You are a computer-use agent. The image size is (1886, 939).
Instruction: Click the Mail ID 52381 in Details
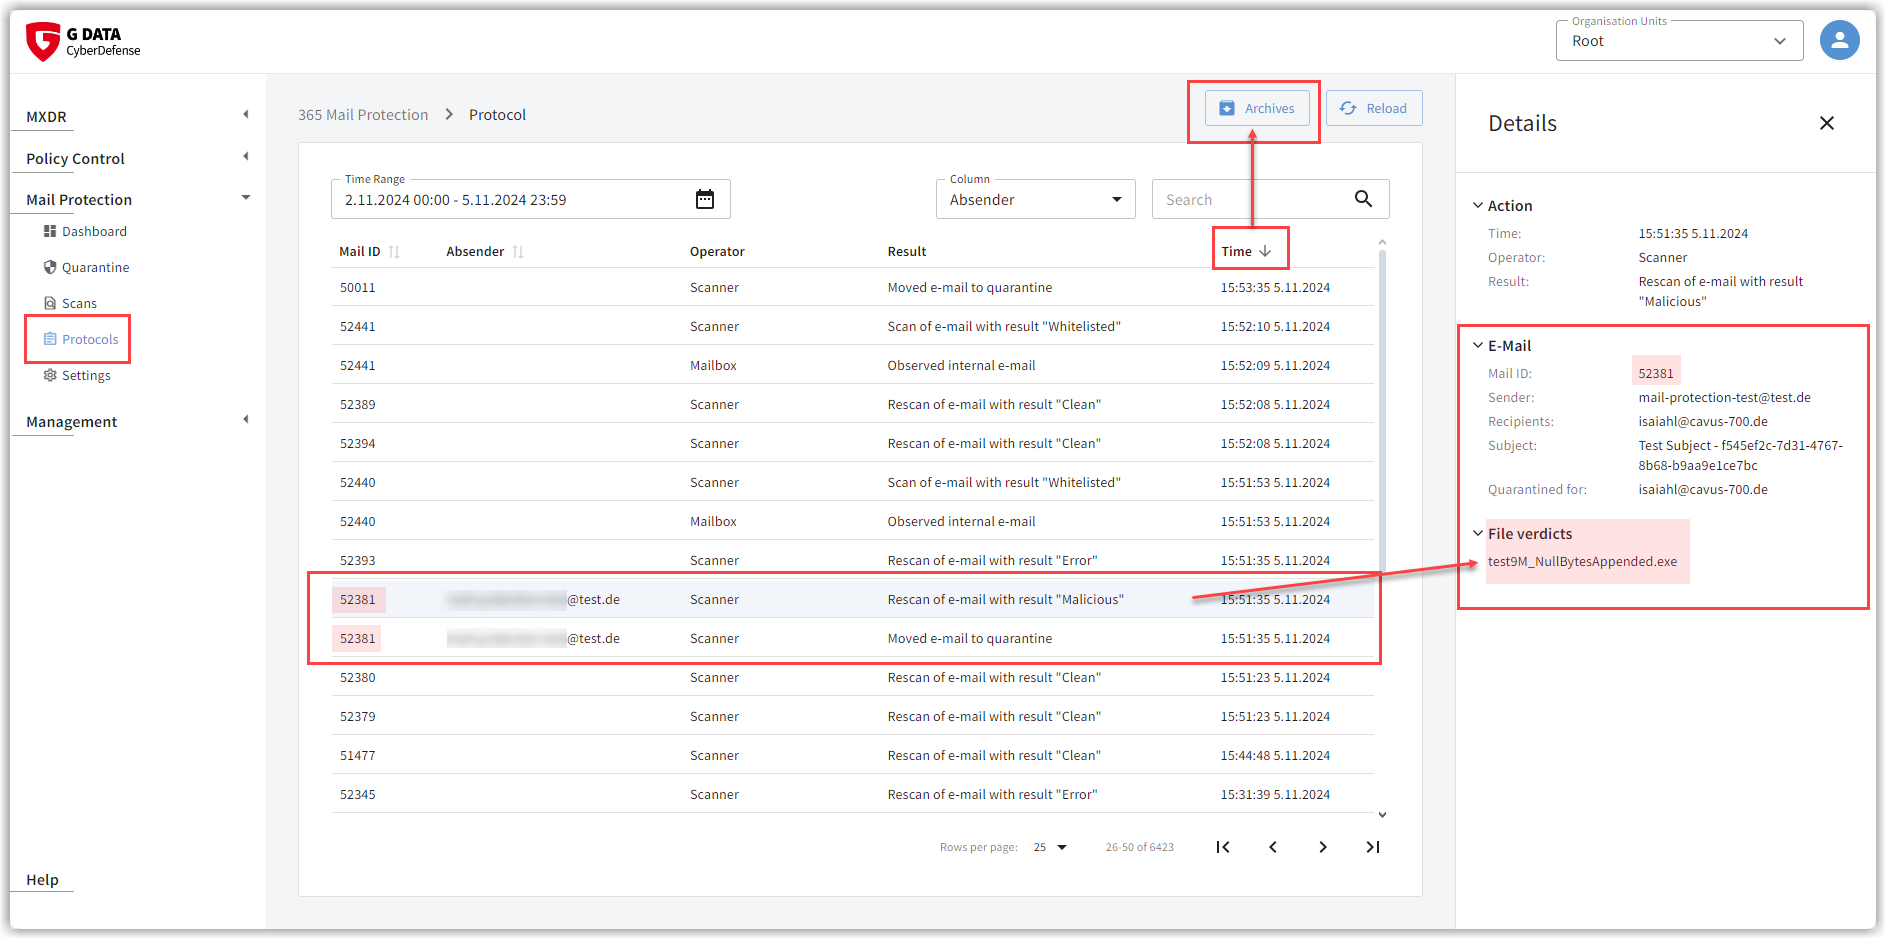1655,373
